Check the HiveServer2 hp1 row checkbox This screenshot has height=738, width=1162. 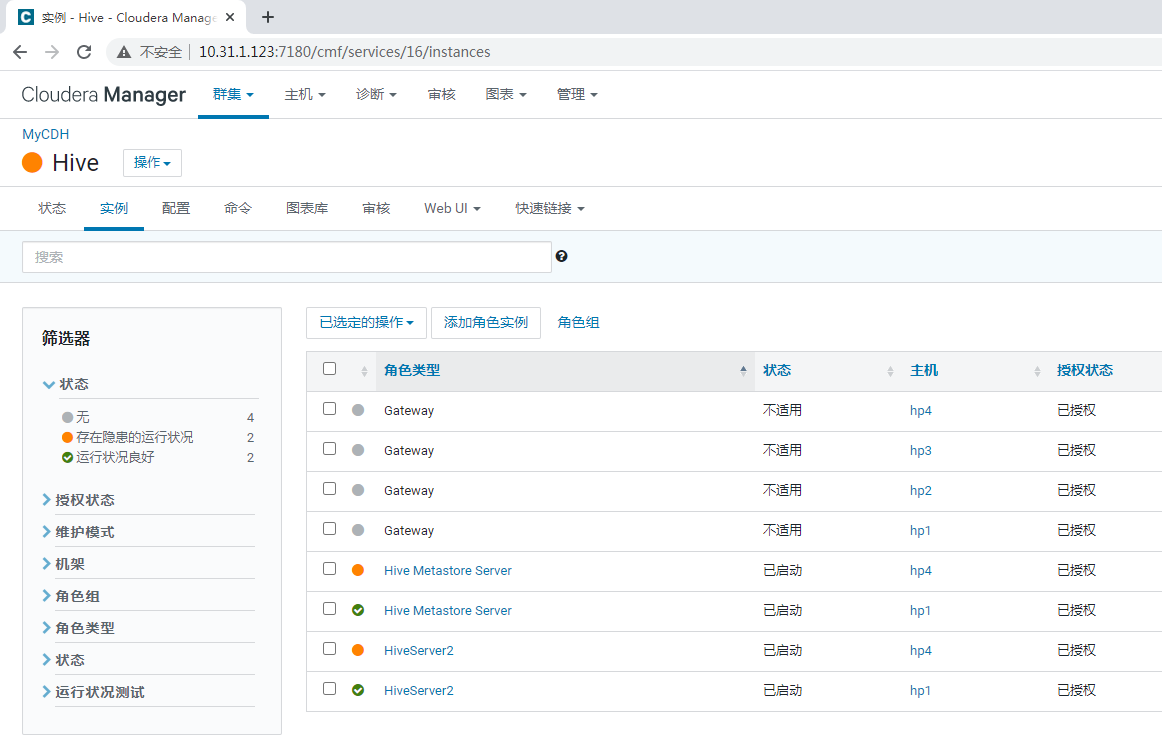pos(330,688)
